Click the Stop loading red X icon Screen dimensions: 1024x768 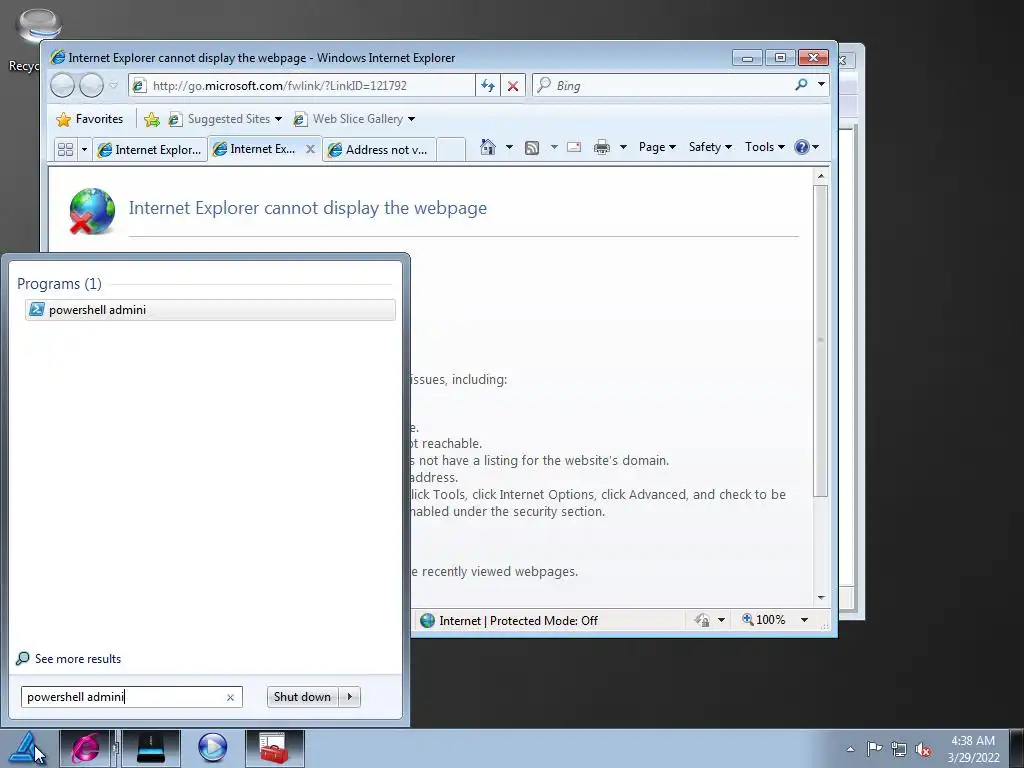coord(513,86)
